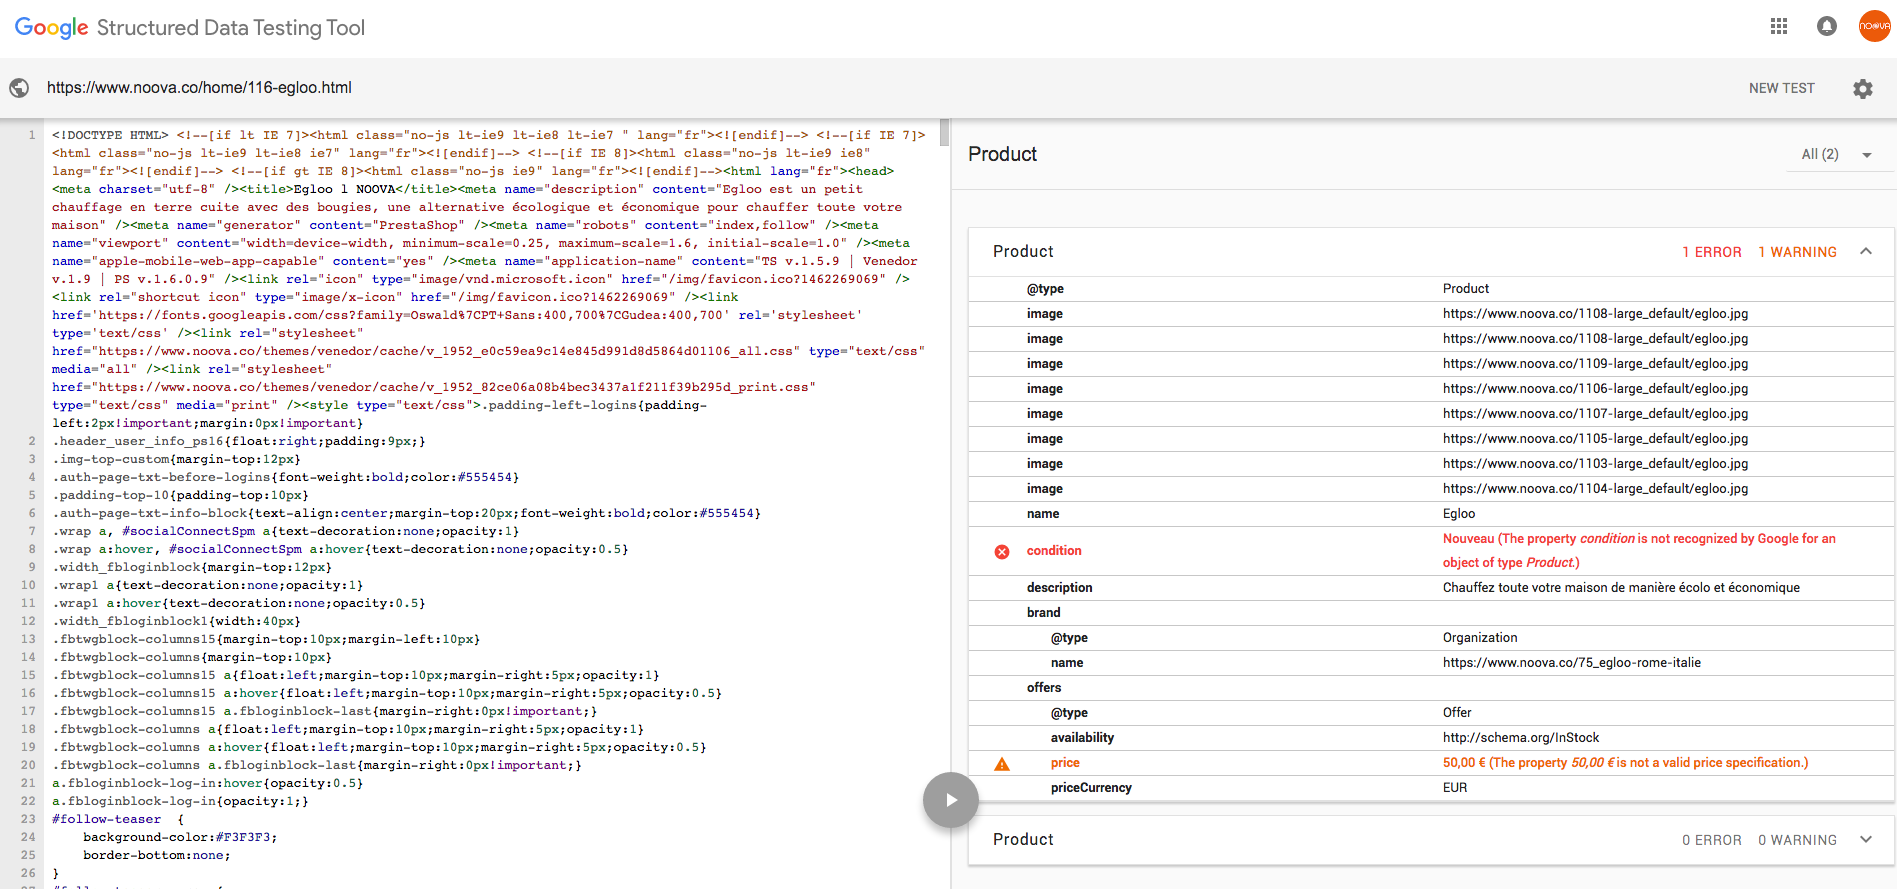Image resolution: width=1897 pixels, height=889 pixels.
Task: Click the 1 WARNING label
Action: [1797, 252]
